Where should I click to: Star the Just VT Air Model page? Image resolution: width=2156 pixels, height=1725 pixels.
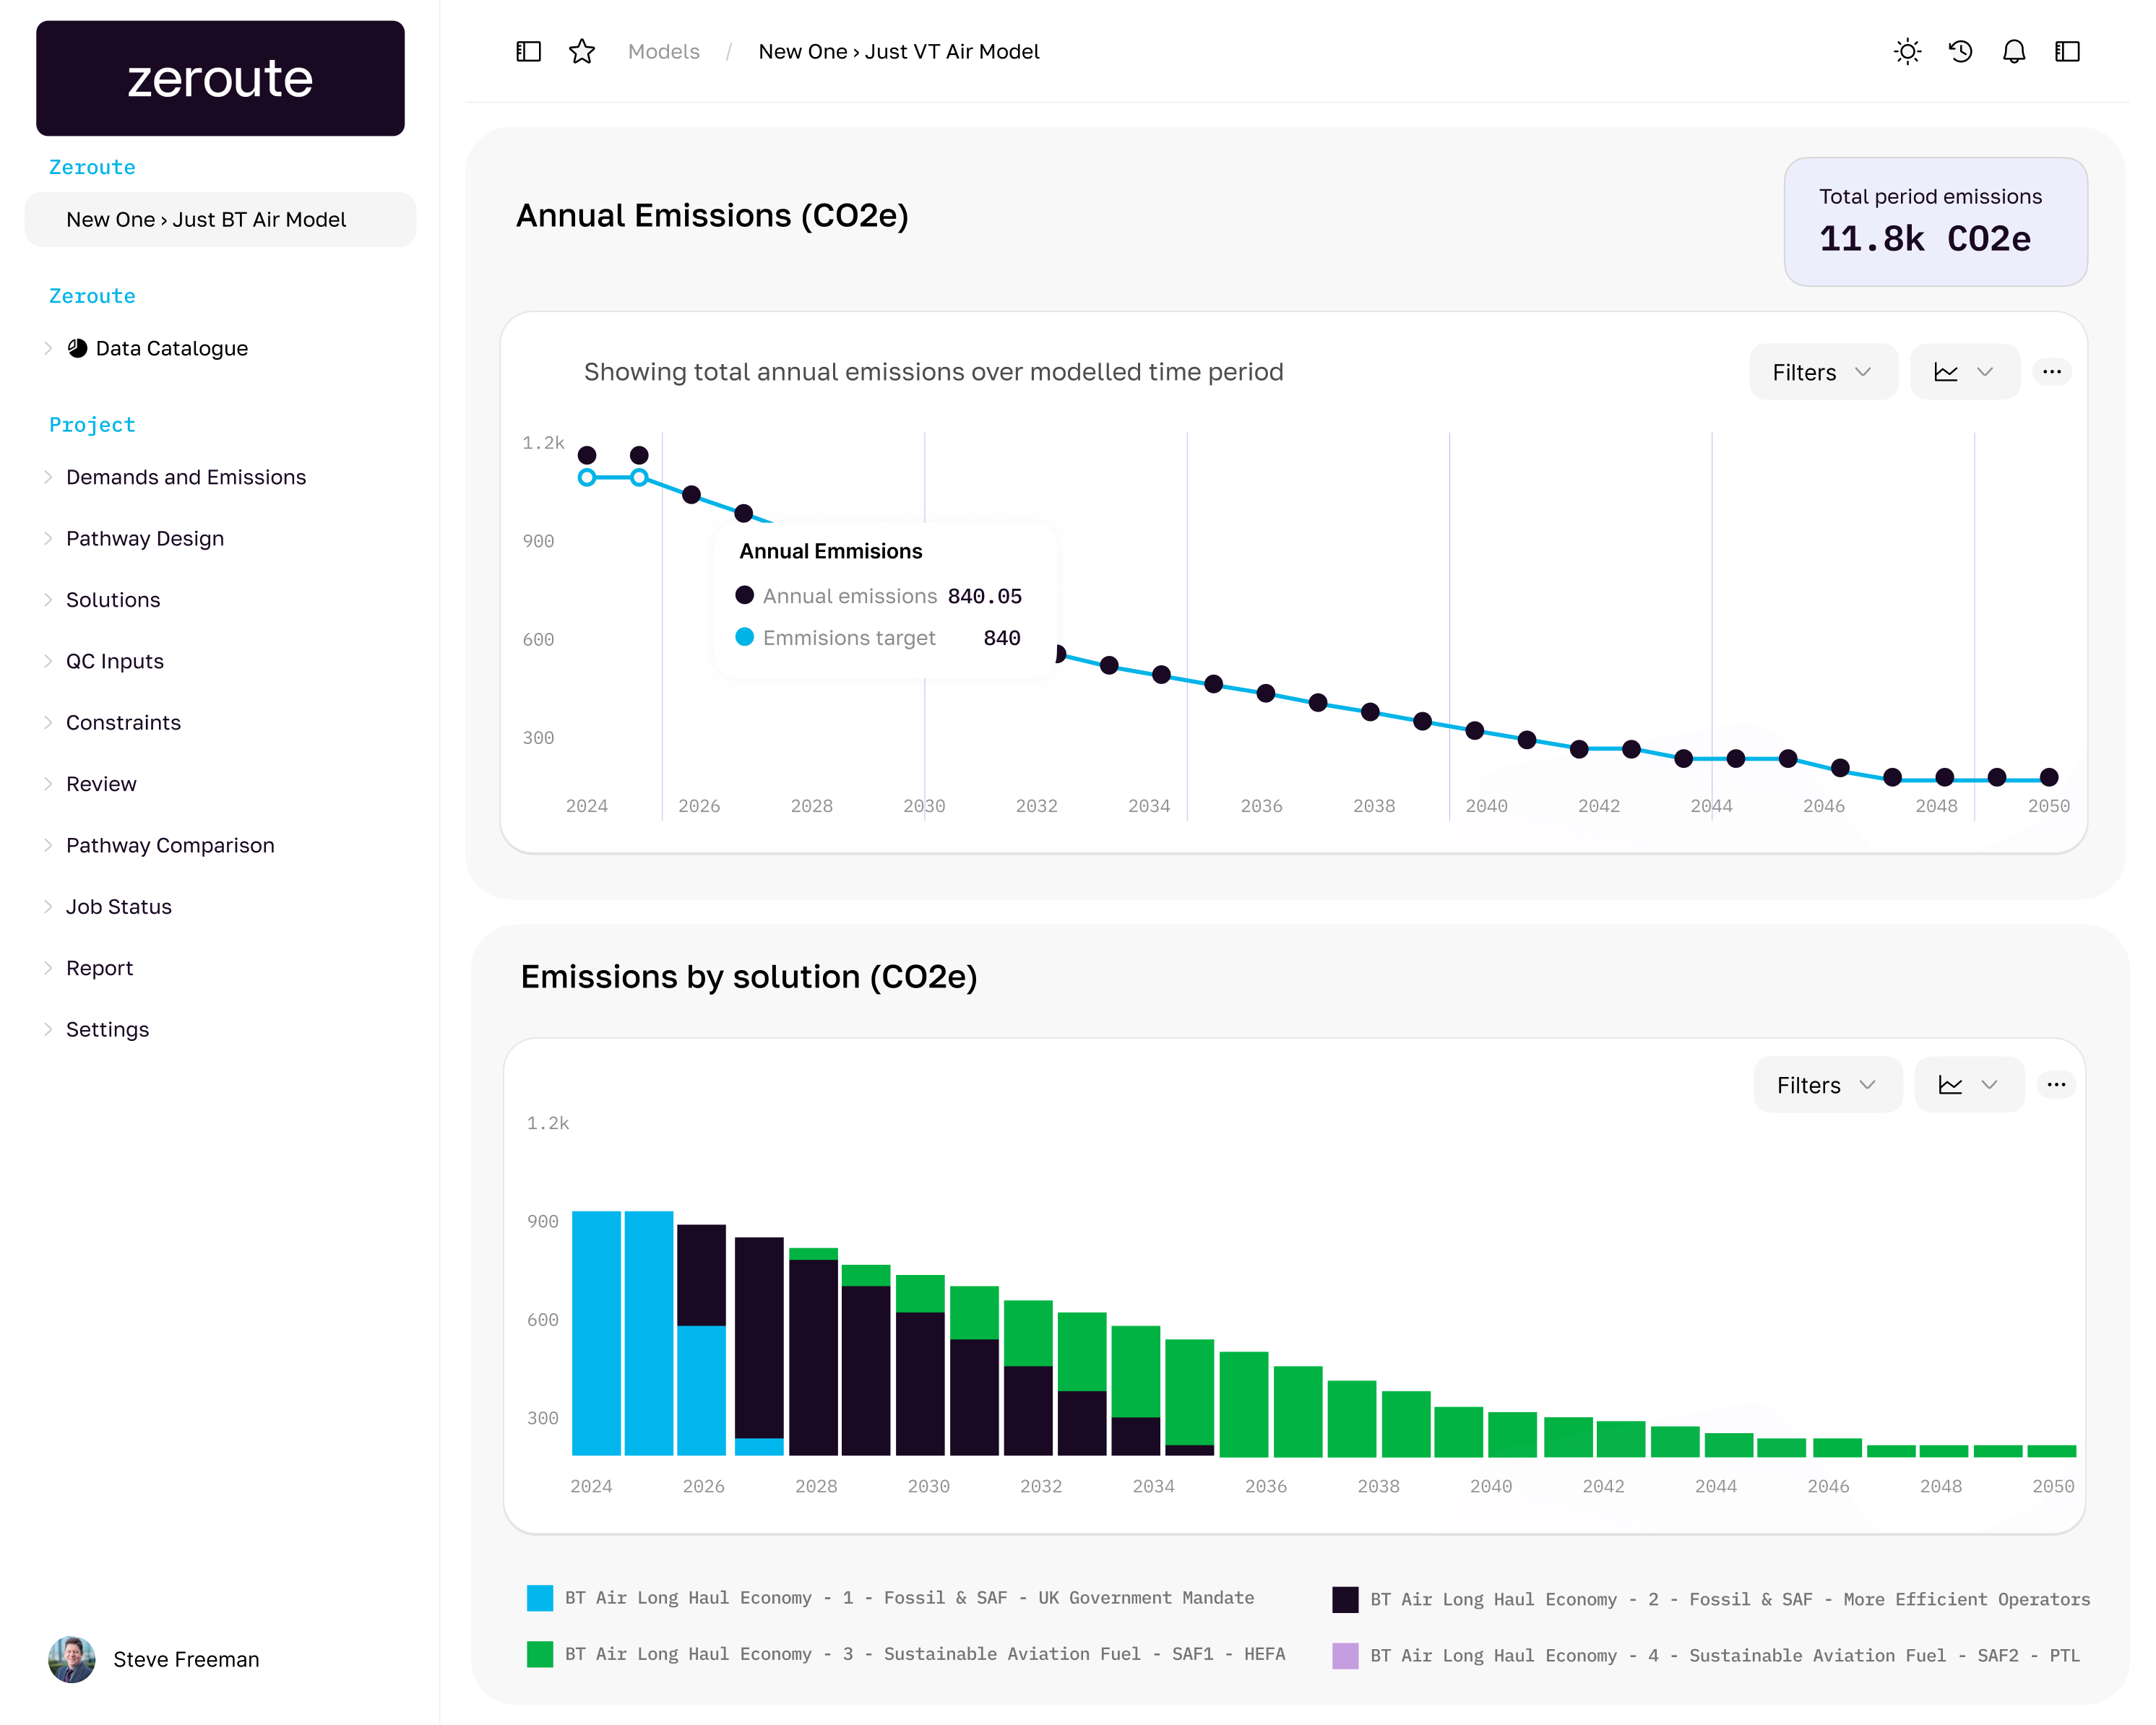582,51
